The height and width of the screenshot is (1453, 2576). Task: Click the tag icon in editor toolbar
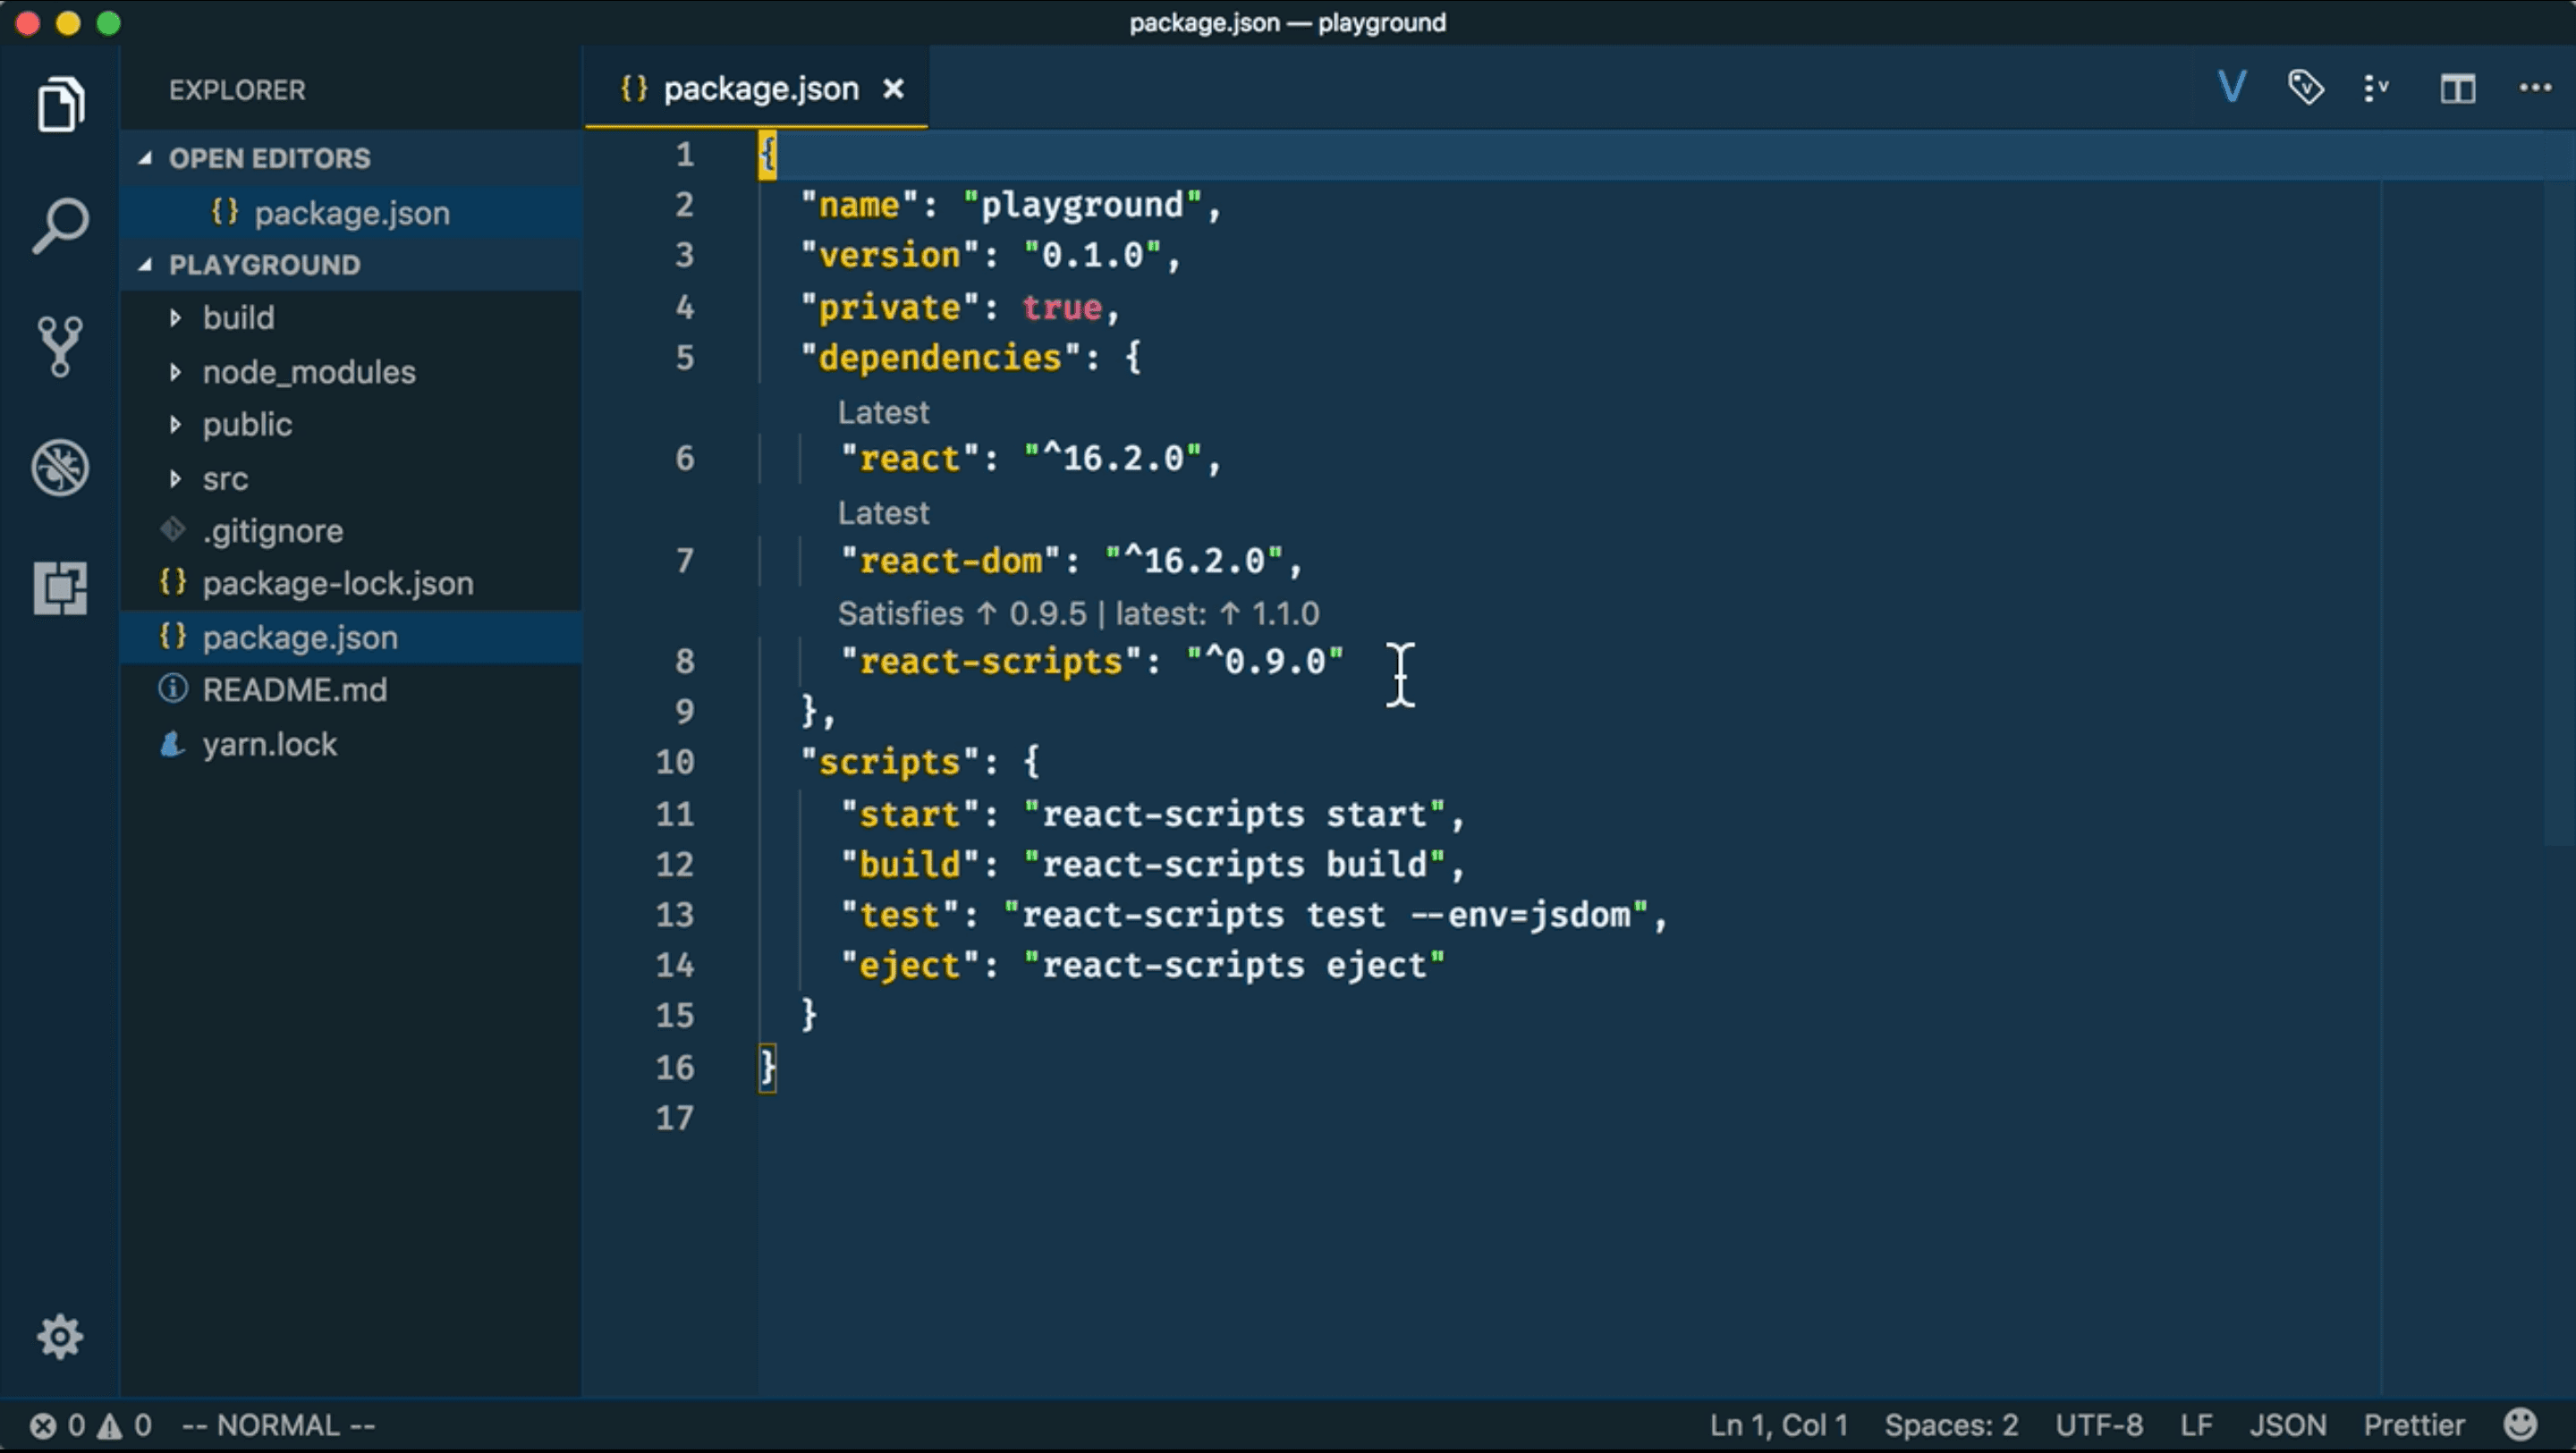pos(2306,88)
